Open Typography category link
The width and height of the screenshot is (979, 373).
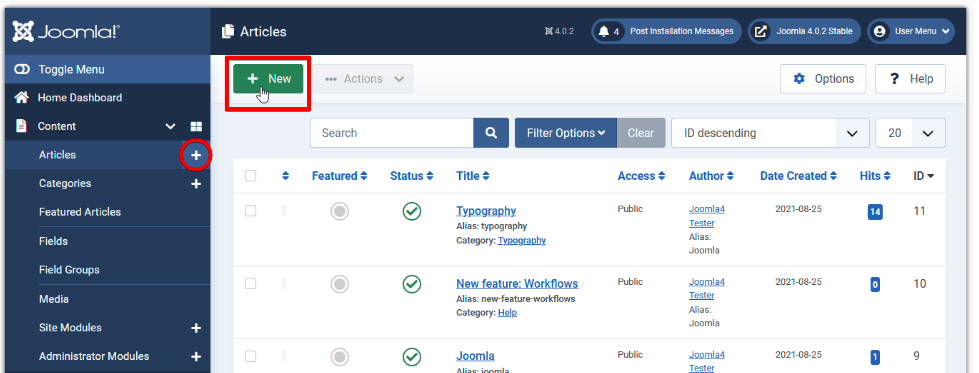pyautogui.click(x=521, y=241)
